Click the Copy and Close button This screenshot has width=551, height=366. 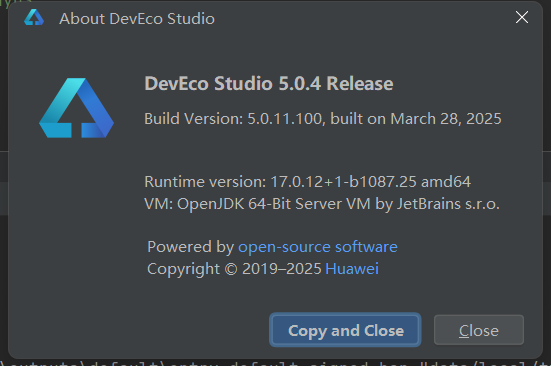345,330
